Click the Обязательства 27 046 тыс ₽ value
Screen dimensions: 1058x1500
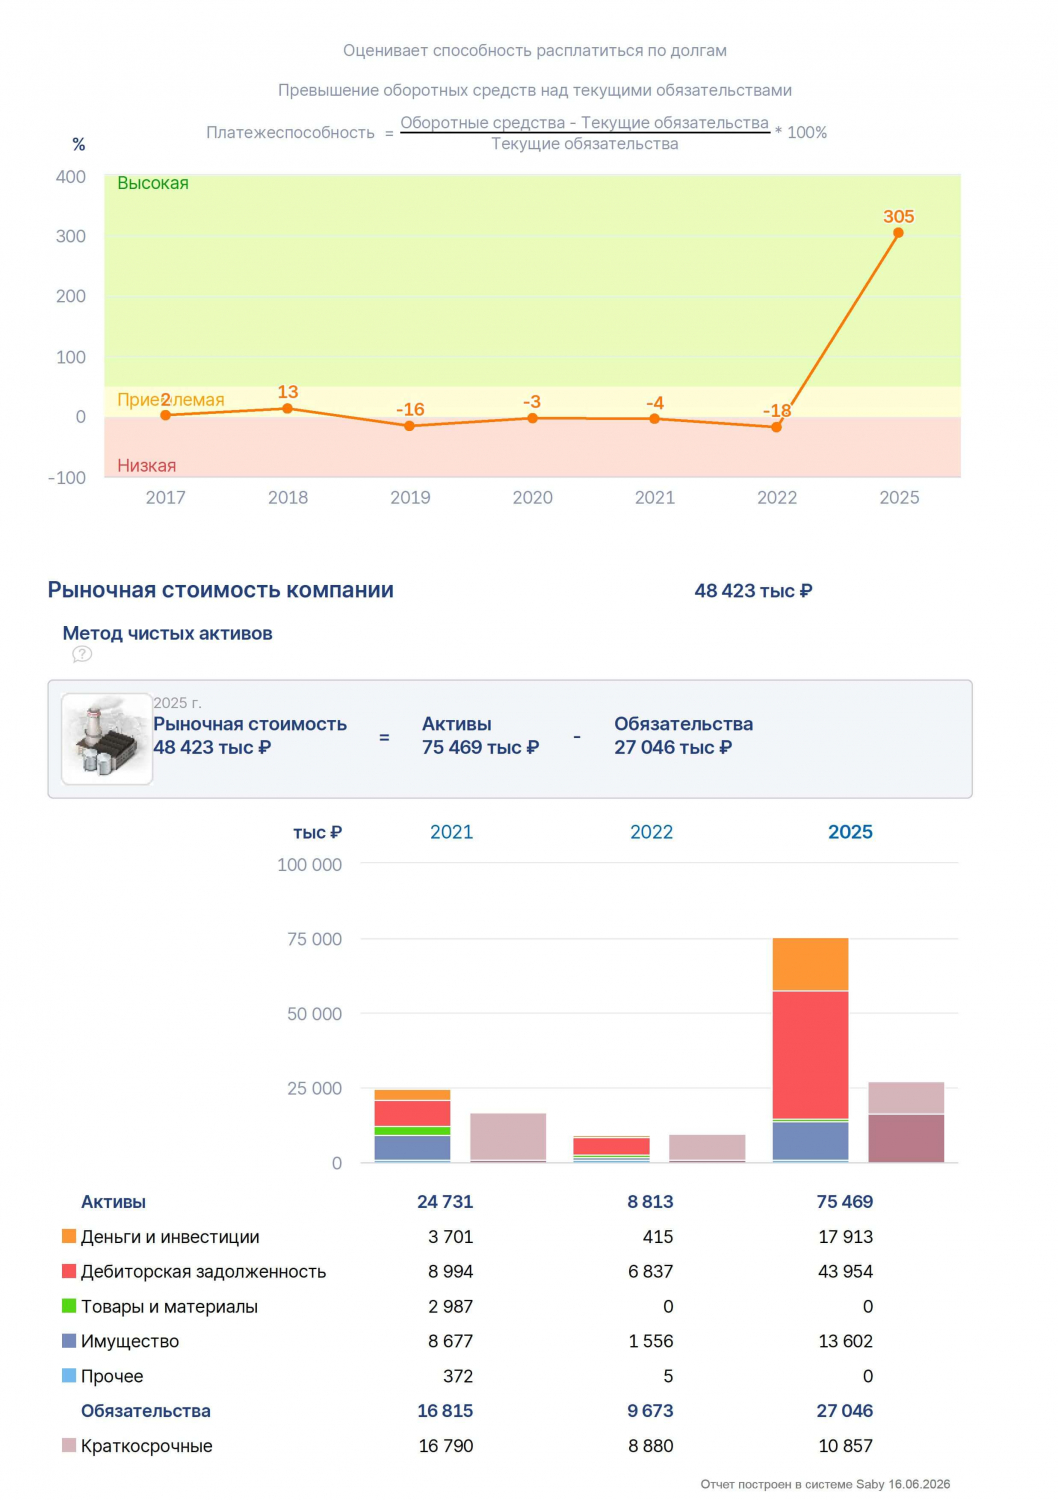point(673,747)
